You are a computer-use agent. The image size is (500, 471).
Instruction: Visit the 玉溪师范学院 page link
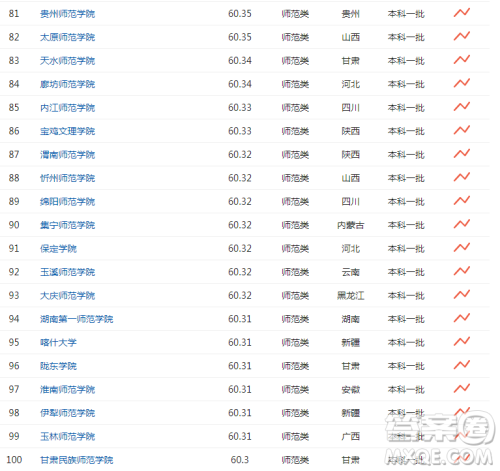tap(67, 272)
